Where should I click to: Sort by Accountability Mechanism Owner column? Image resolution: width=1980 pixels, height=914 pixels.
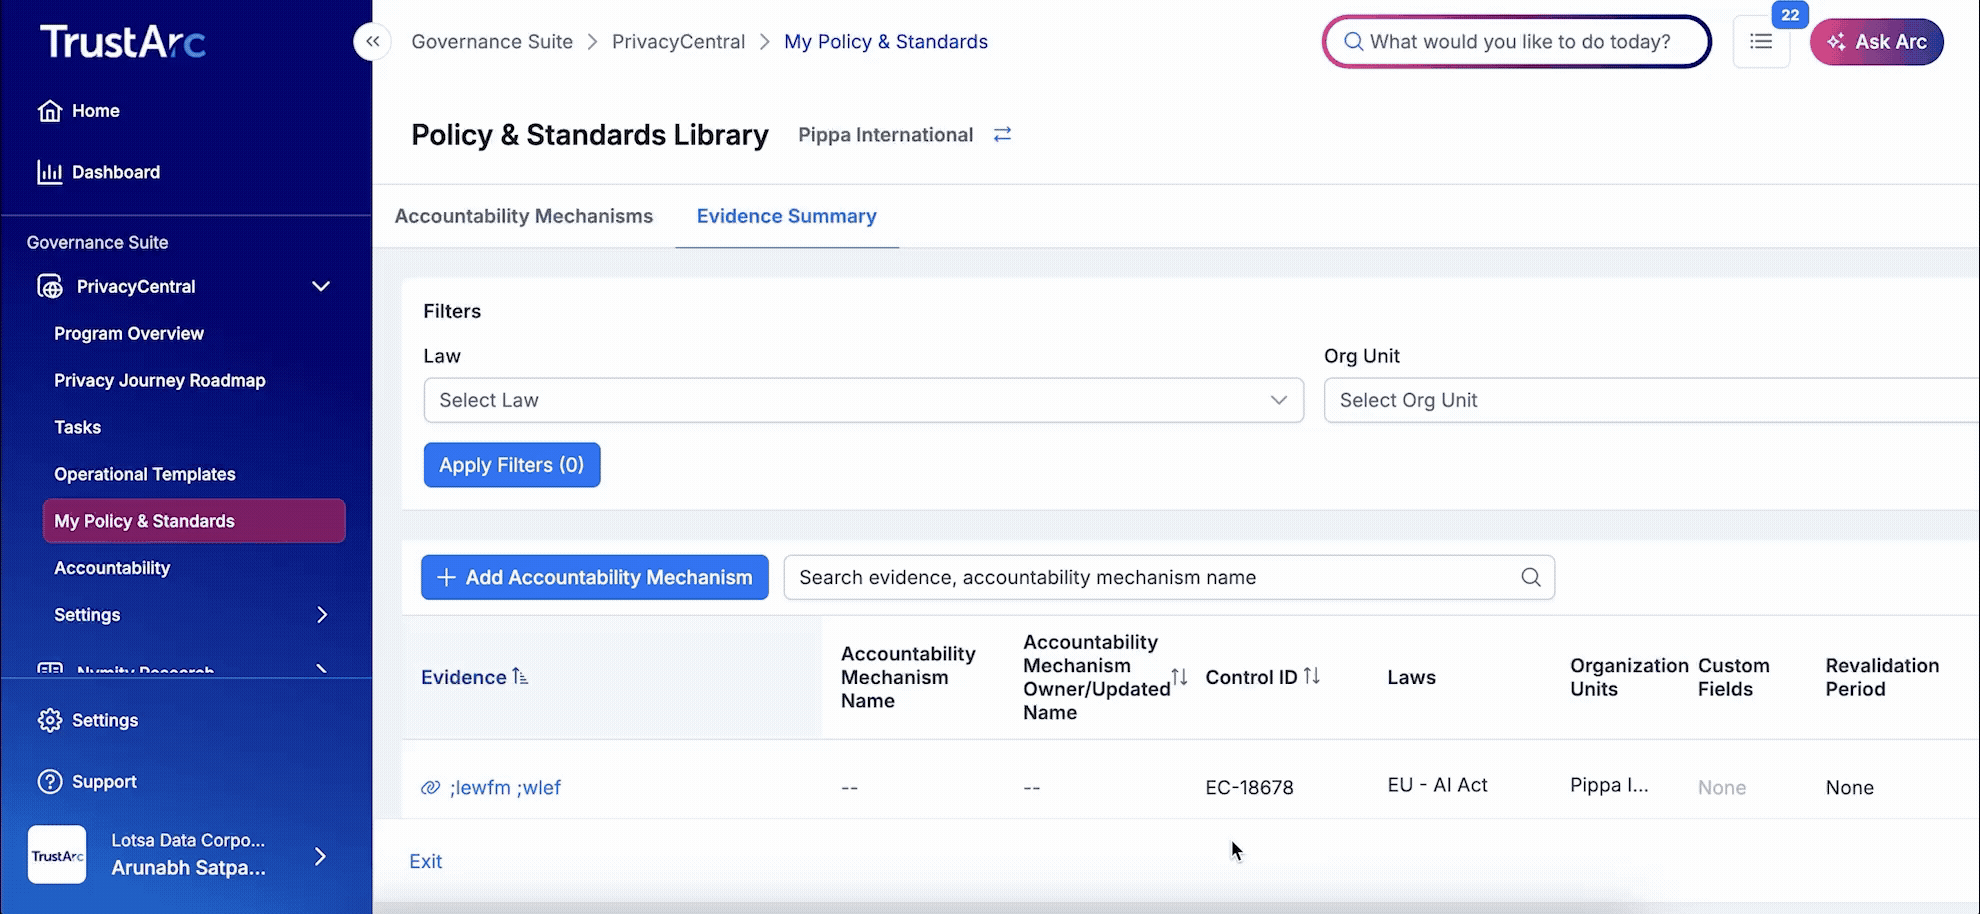[1180, 677]
